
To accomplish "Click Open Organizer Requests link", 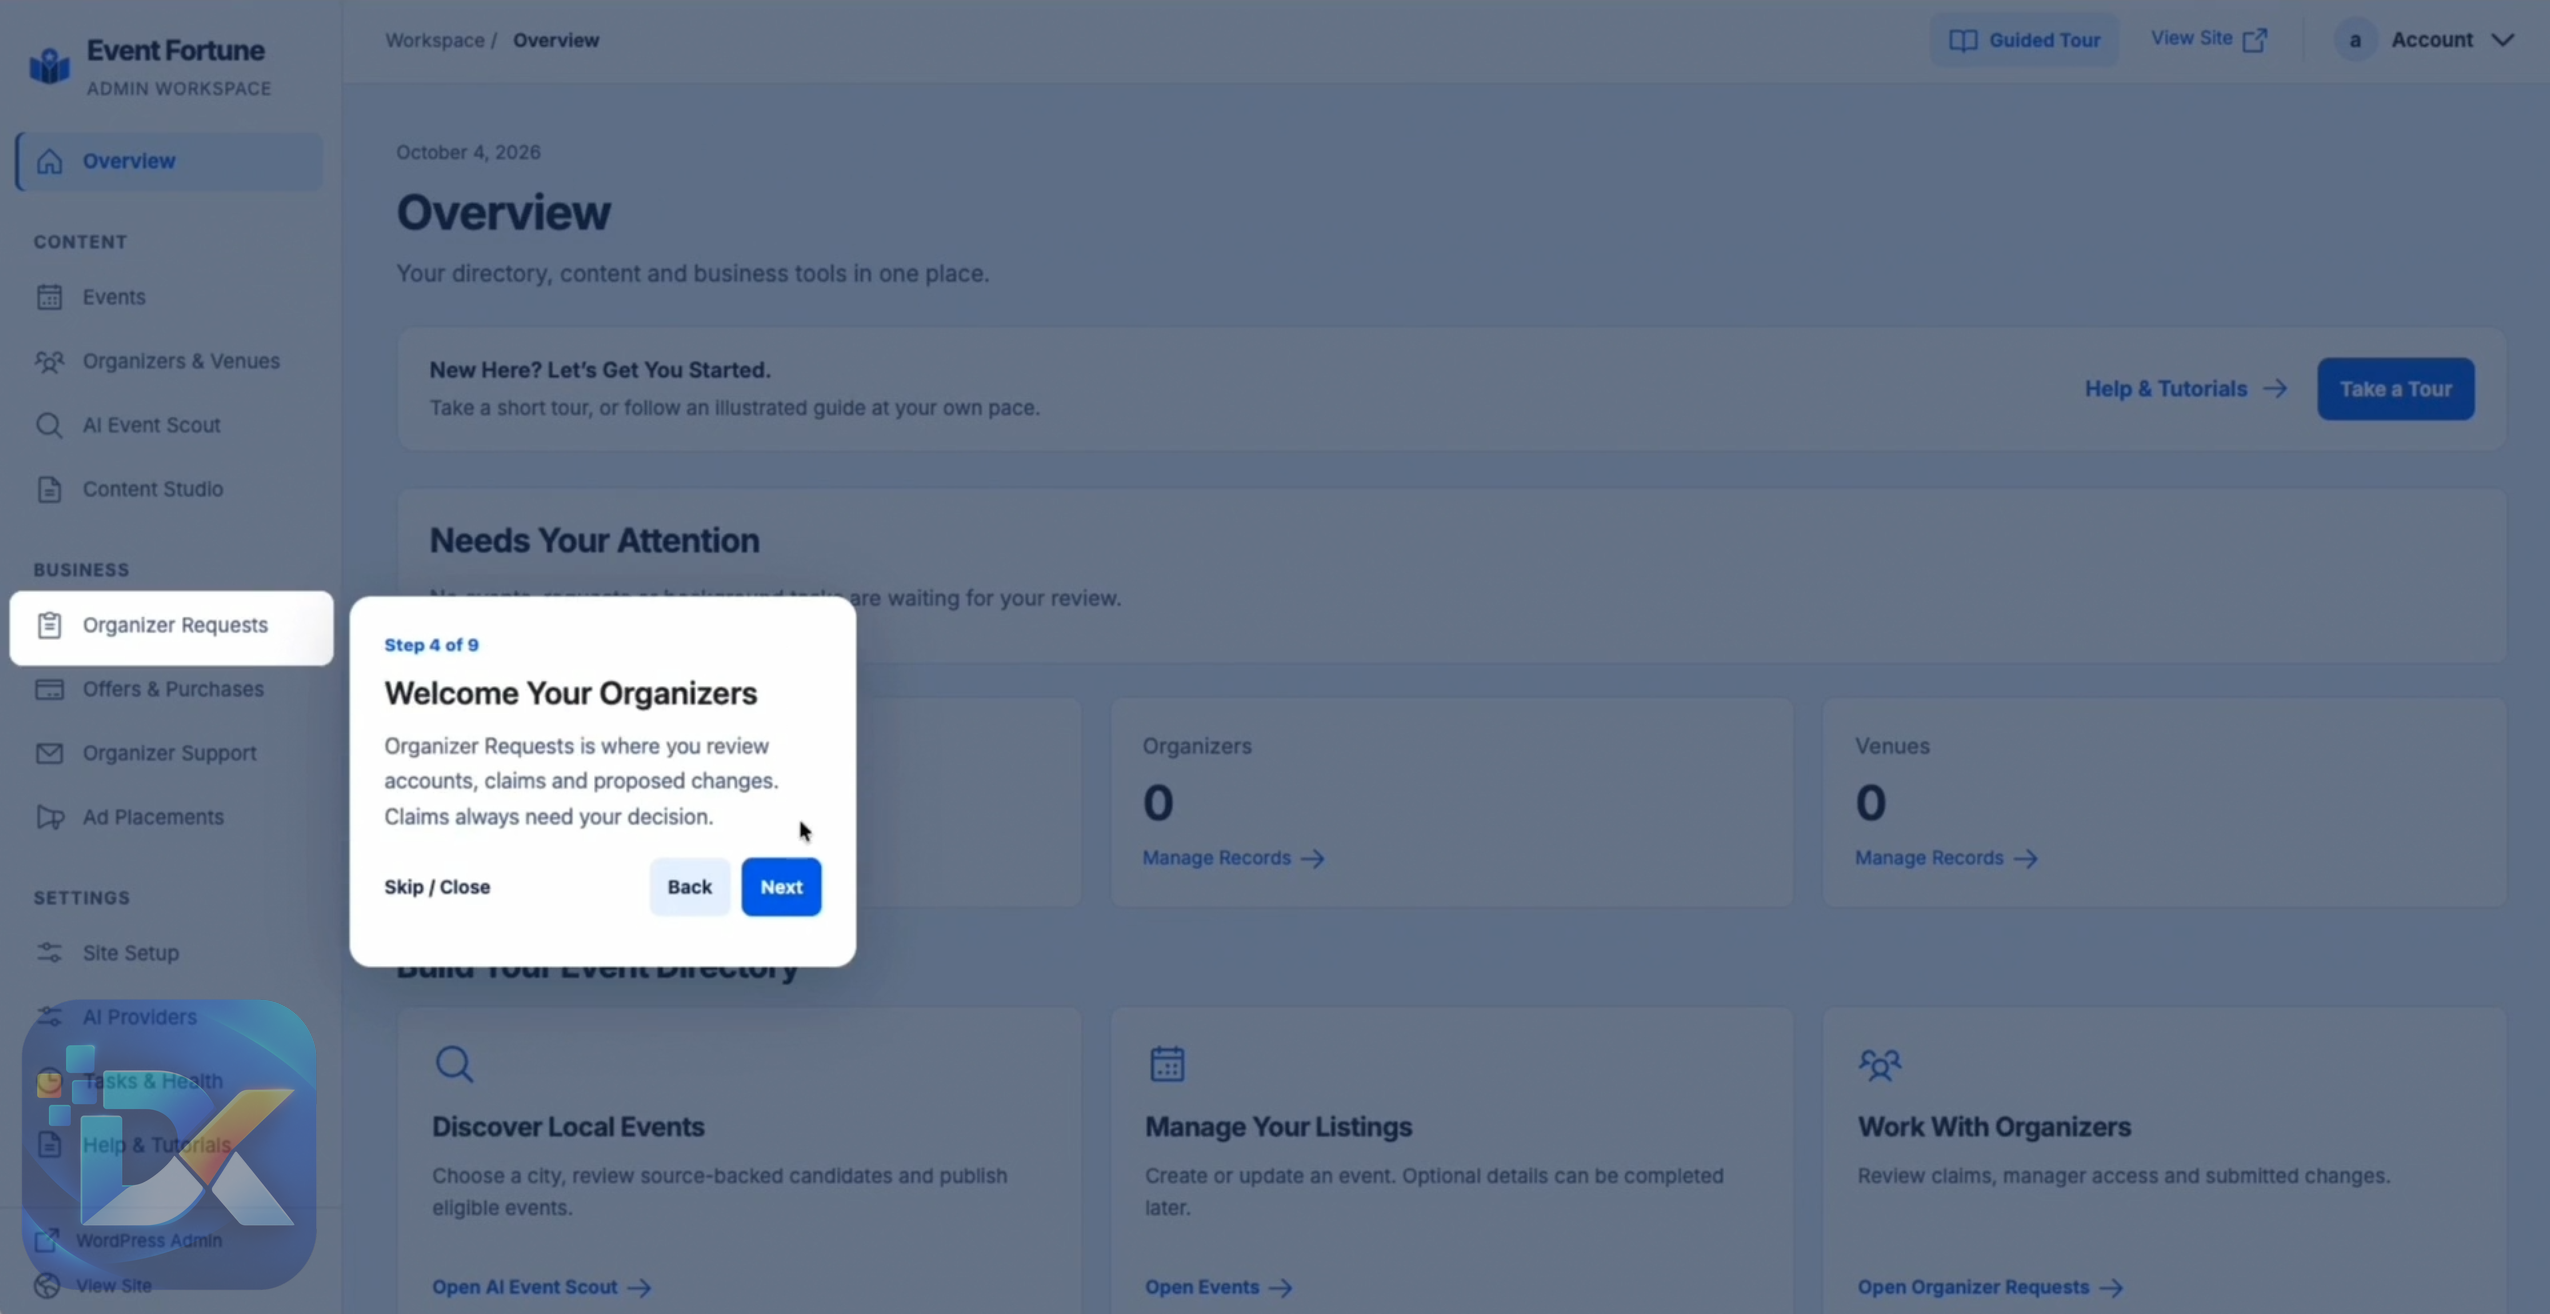I will [1990, 1287].
